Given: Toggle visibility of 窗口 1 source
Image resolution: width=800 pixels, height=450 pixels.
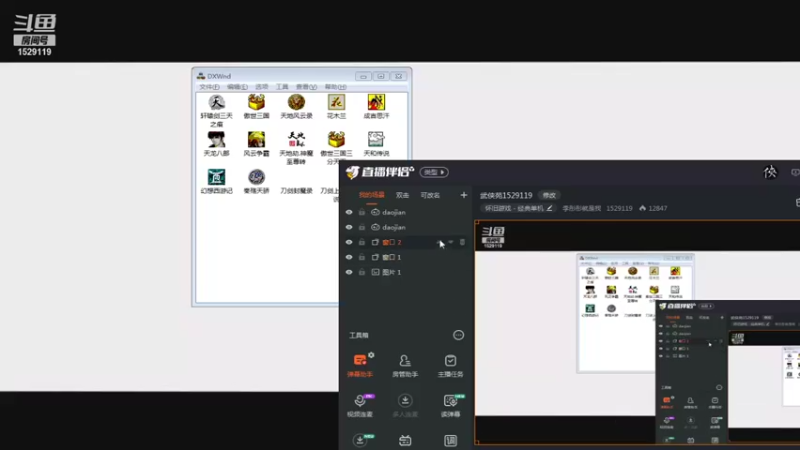Looking at the screenshot, I should coord(349,257).
